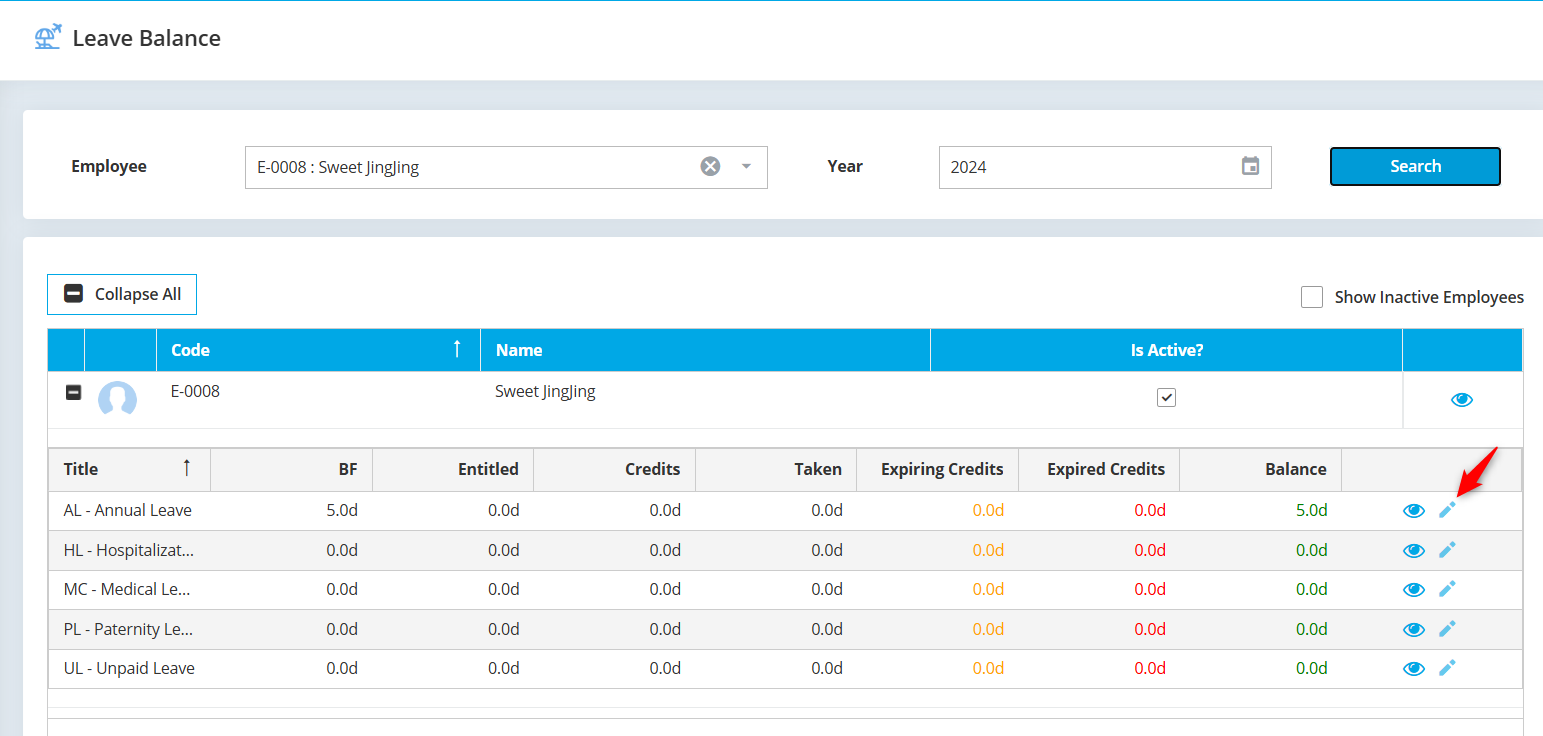Viewport: 1543px width, 736px height.
Task: Edit the Paternity Leave row with the pencil icon
Action: 1447,628
